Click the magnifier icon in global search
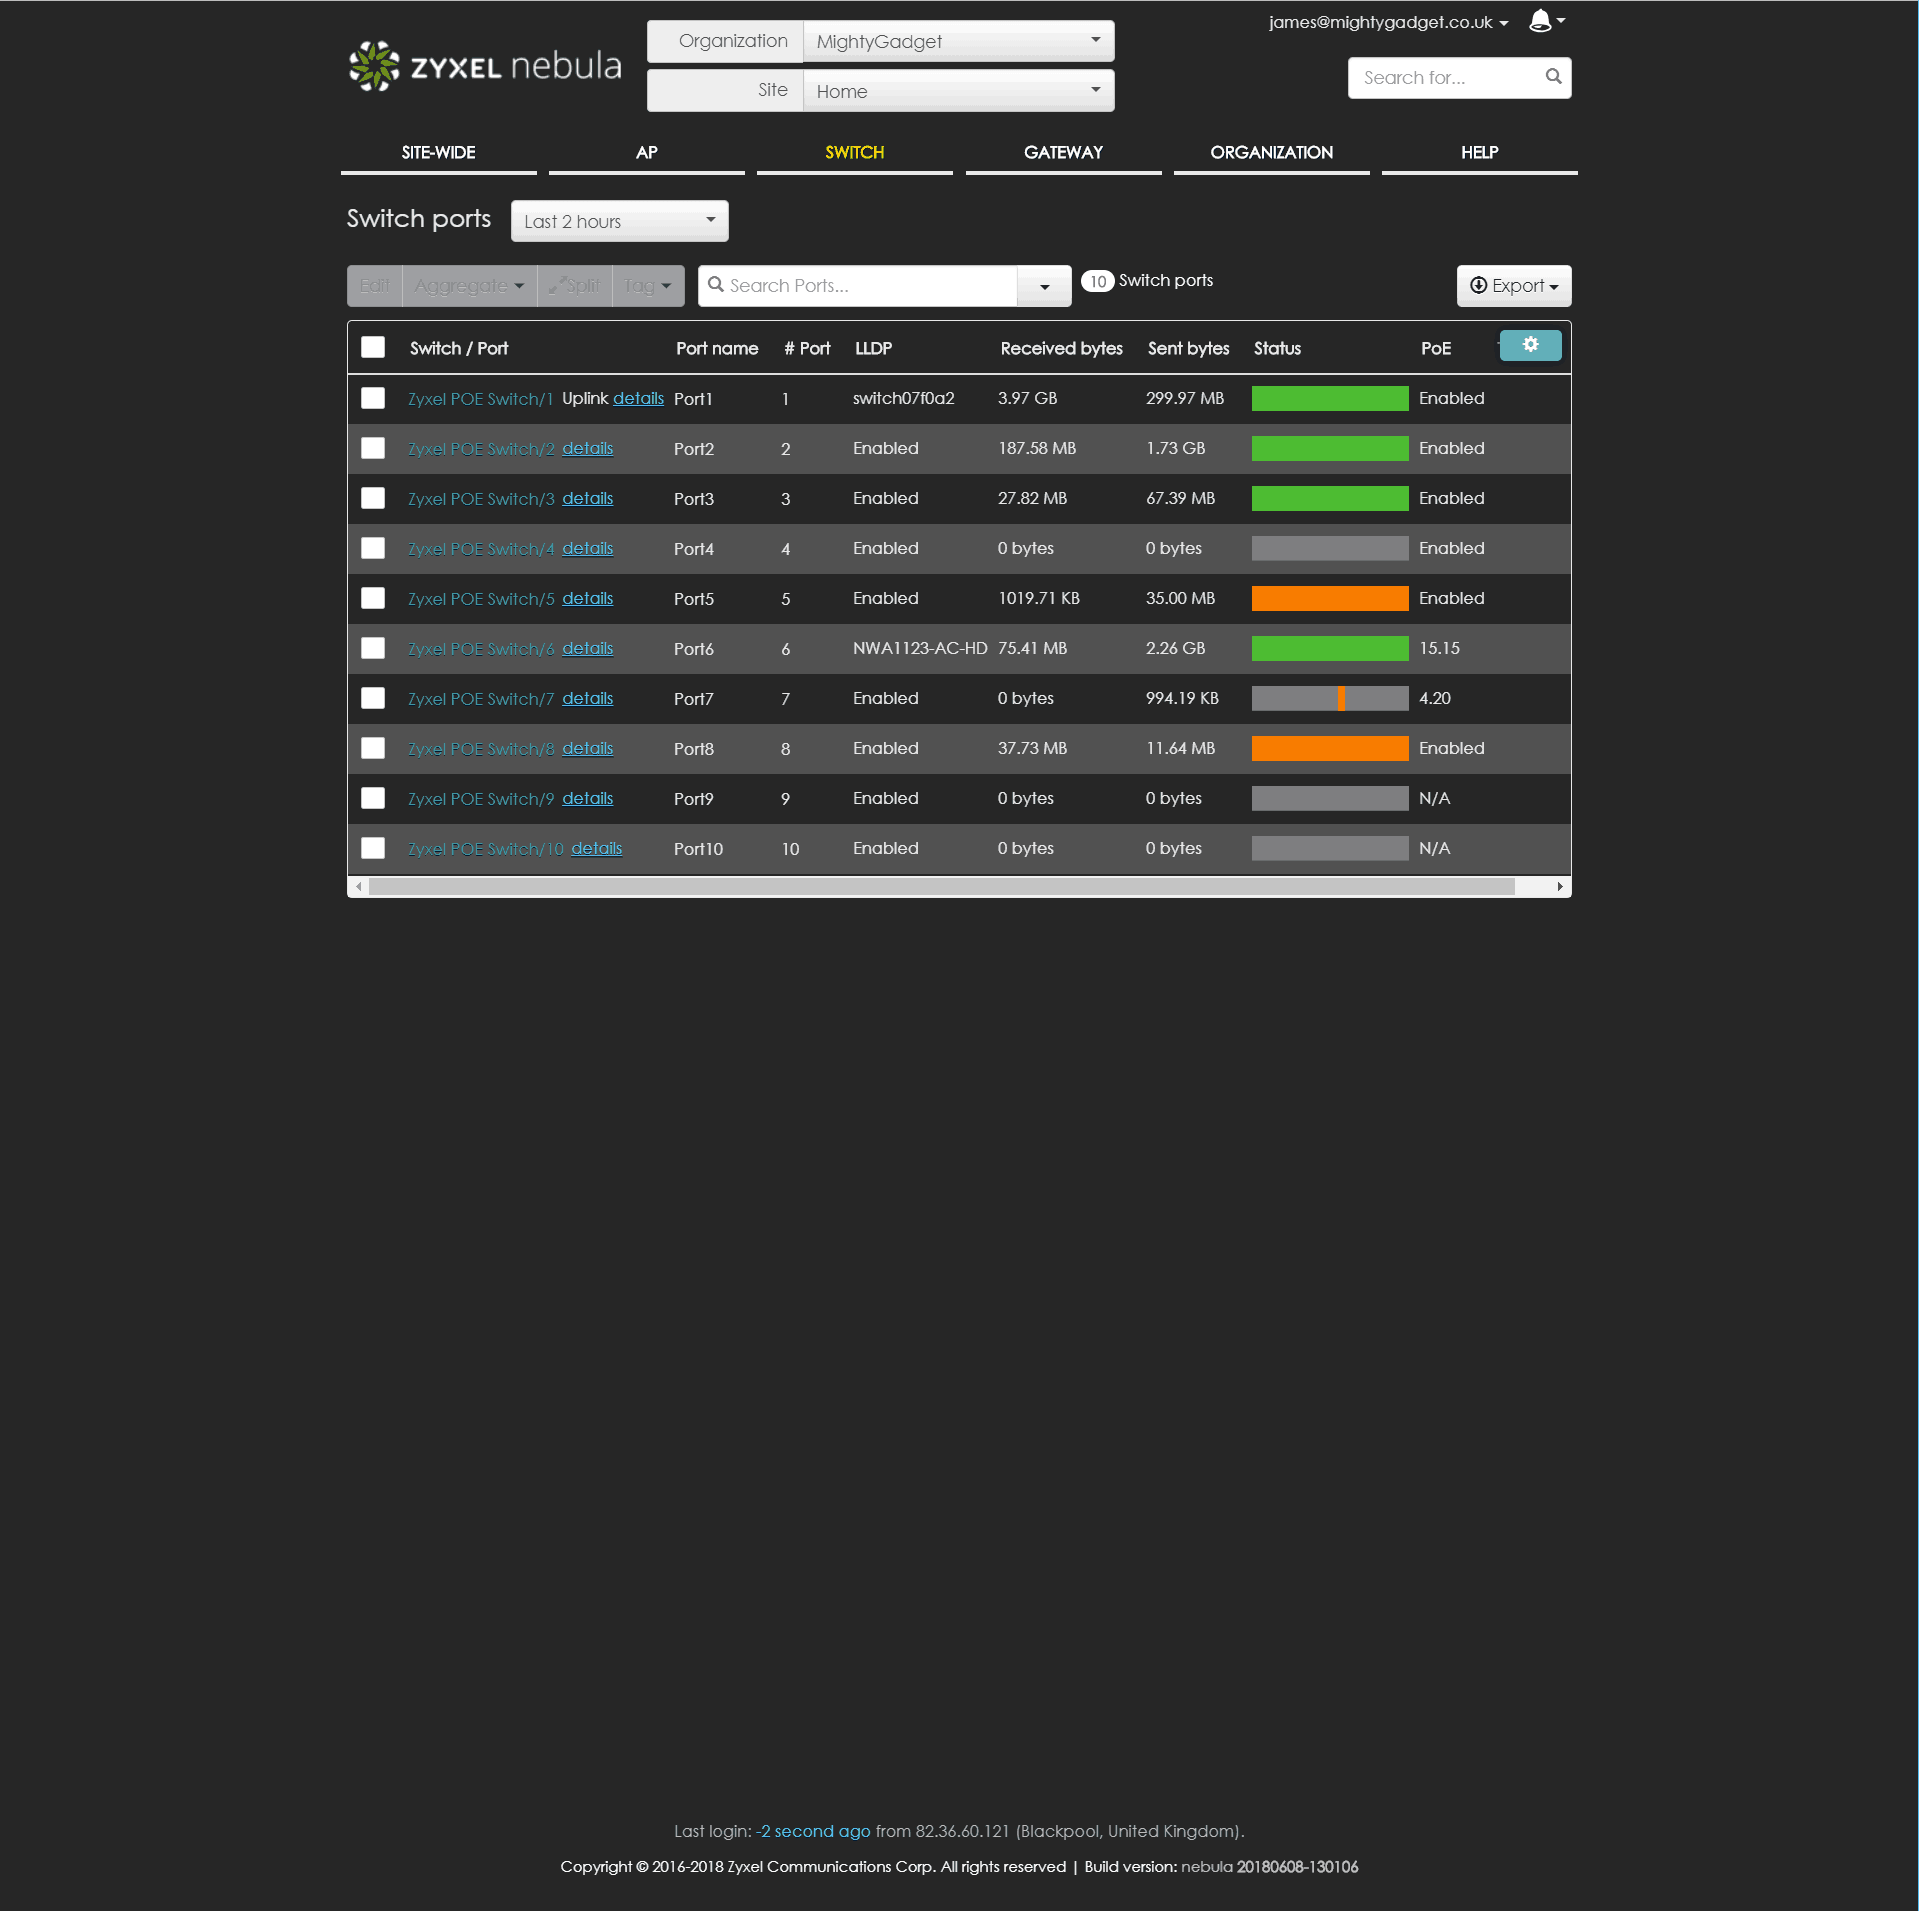Screen dimensions: 1919x1911 coord(1552,77)
